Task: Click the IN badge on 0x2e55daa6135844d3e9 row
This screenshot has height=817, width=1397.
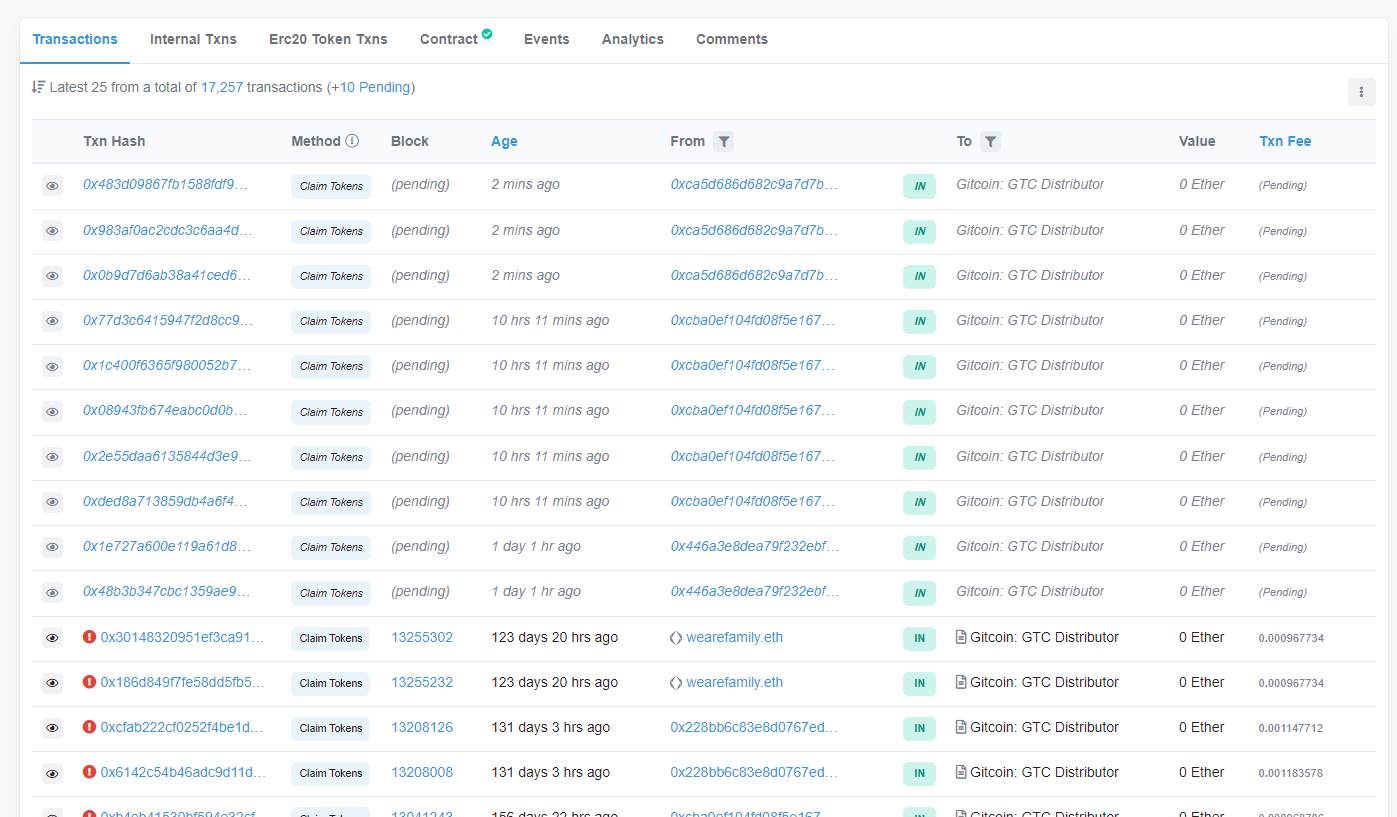Action: [x=919, y=457]
